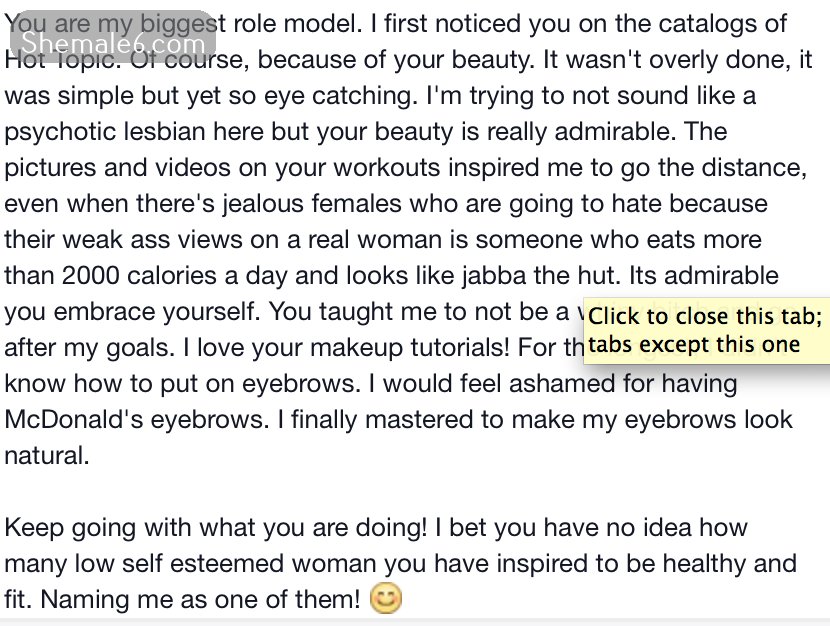Click the yellow 'Click to close this tab' tooltip

[707, 331]
